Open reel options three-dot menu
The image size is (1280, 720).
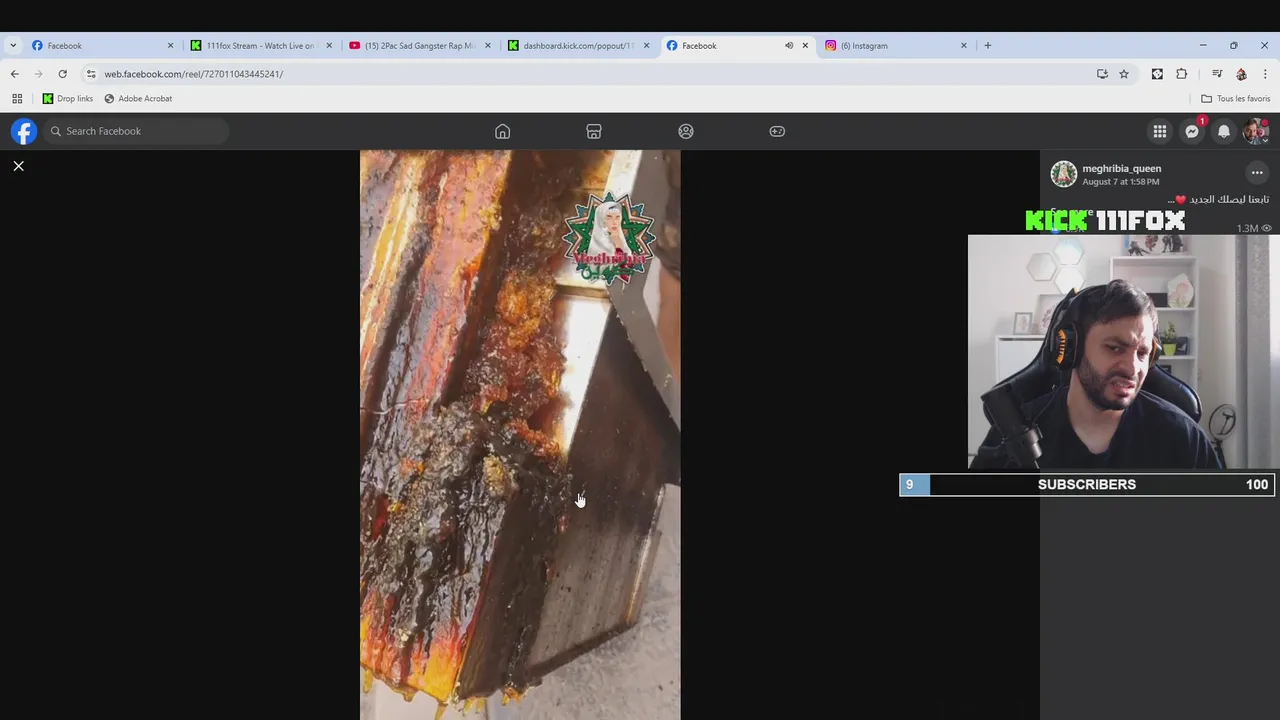1257,173
